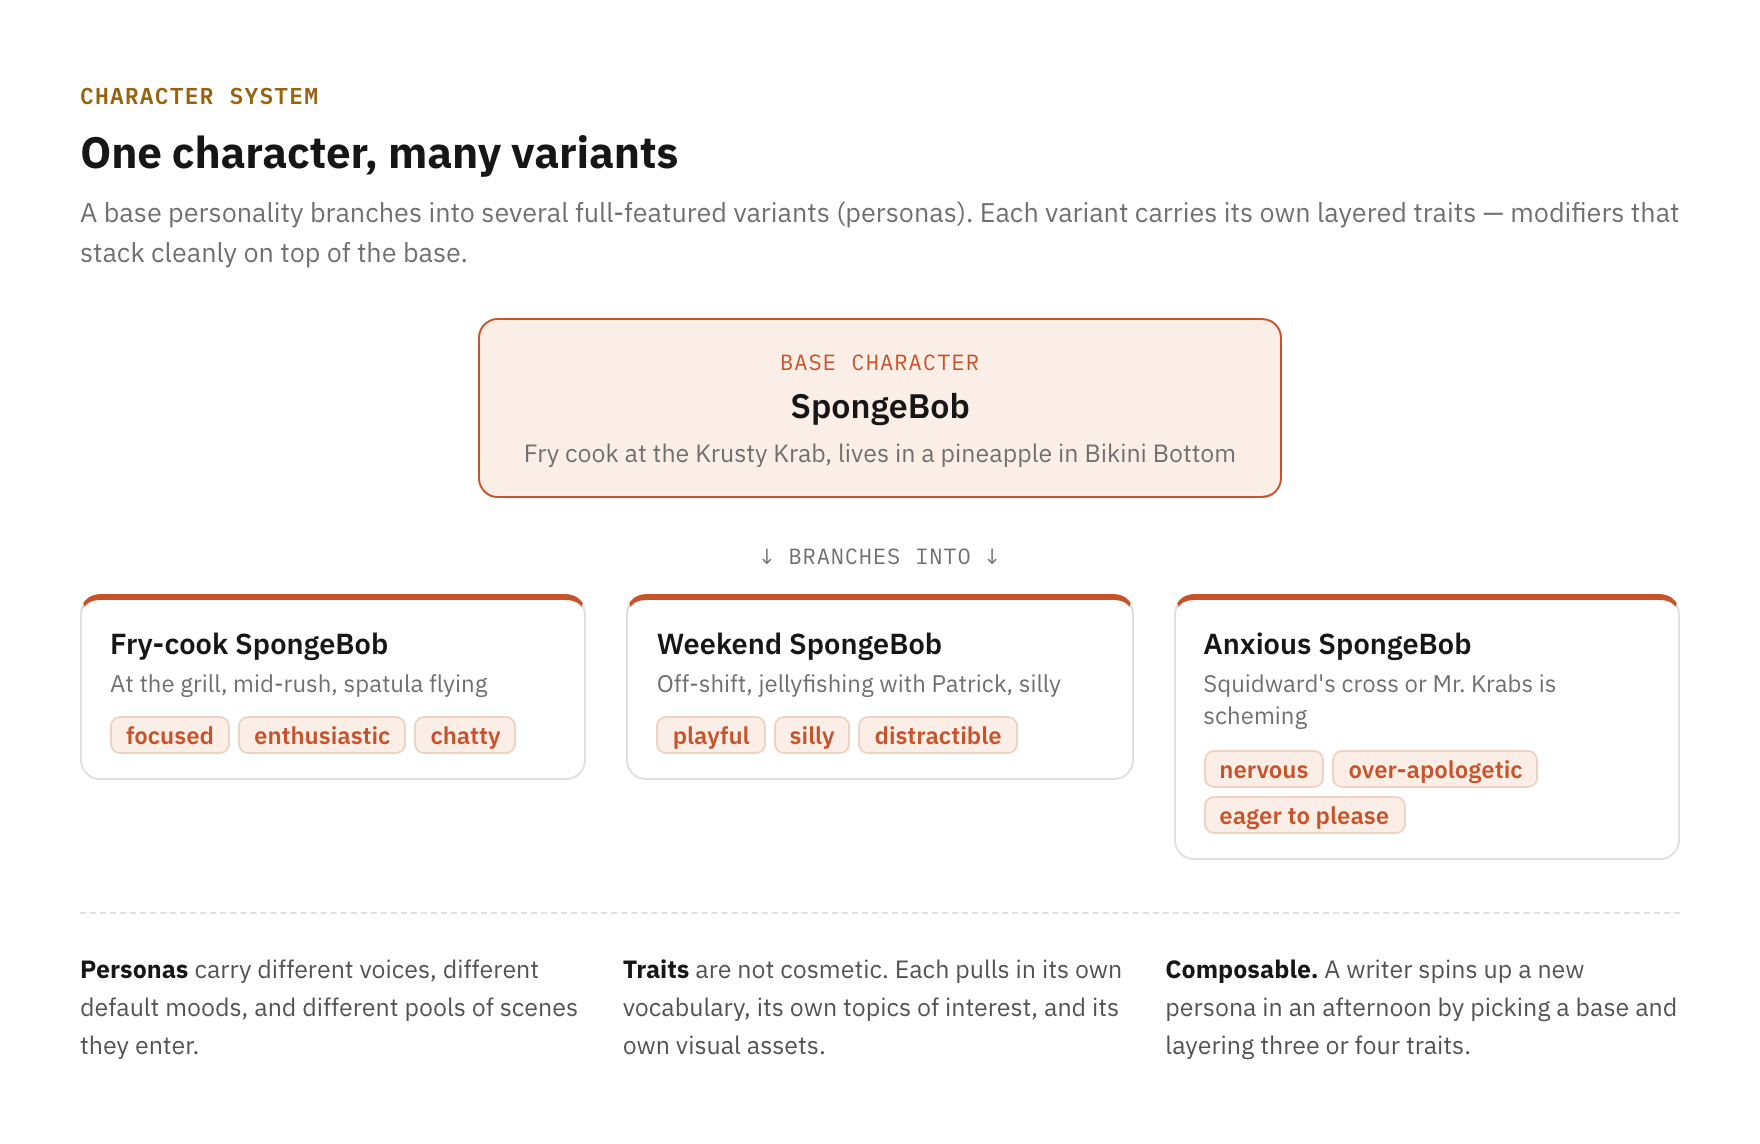Click the left arrow beside BRANCHES INTO
This screenshot has height=1144, width=1760.
tap(767, 556)
